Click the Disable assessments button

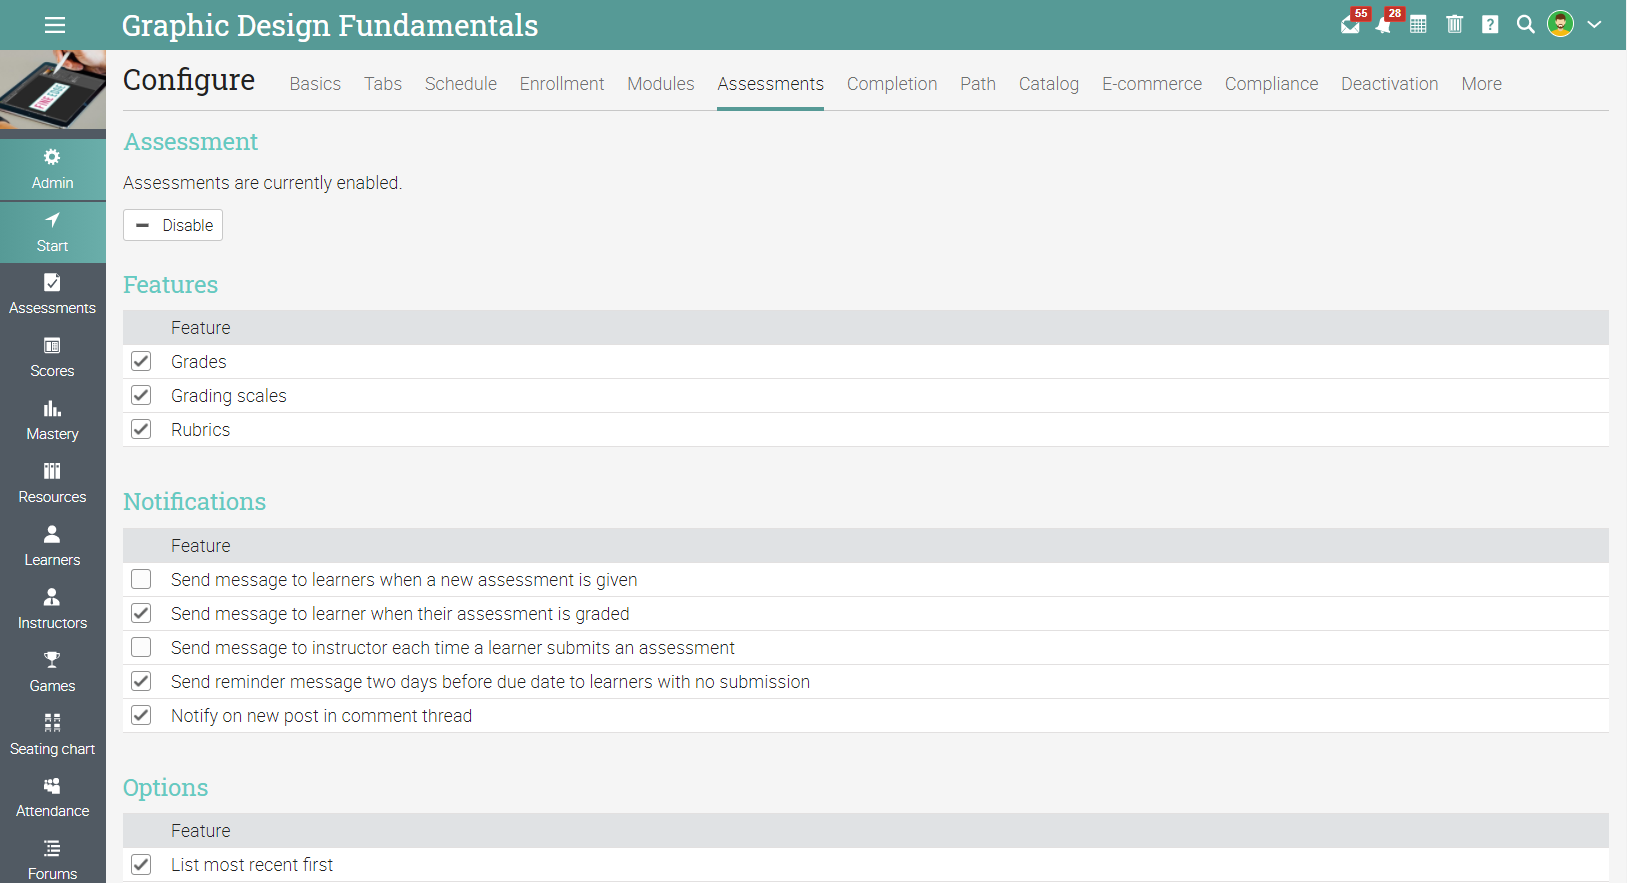tap(173, 225)
